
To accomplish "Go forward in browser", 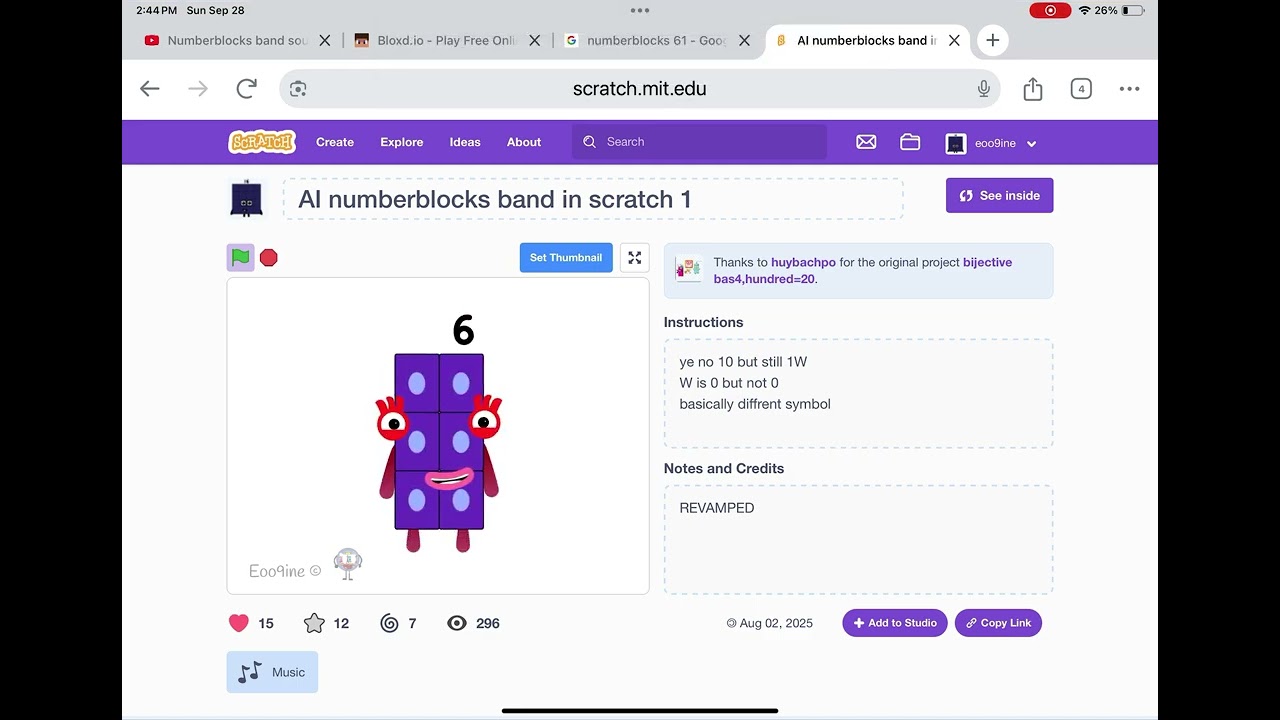I will pyautogui.click(x=198, y=89).
